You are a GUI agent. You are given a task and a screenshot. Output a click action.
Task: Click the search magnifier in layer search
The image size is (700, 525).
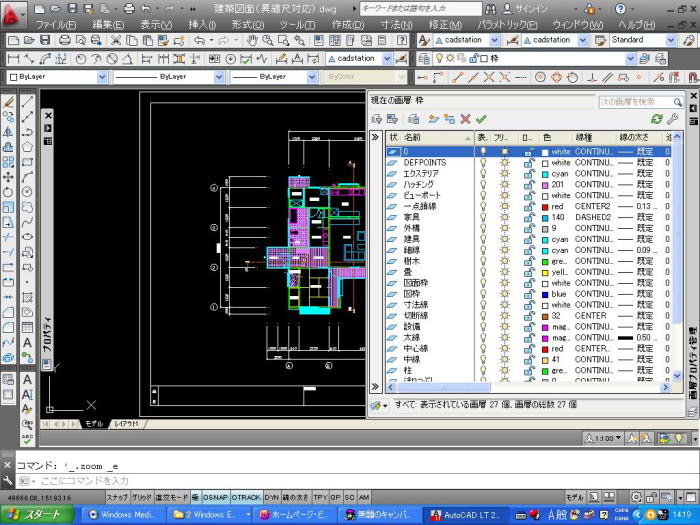(x=677, y=102)
